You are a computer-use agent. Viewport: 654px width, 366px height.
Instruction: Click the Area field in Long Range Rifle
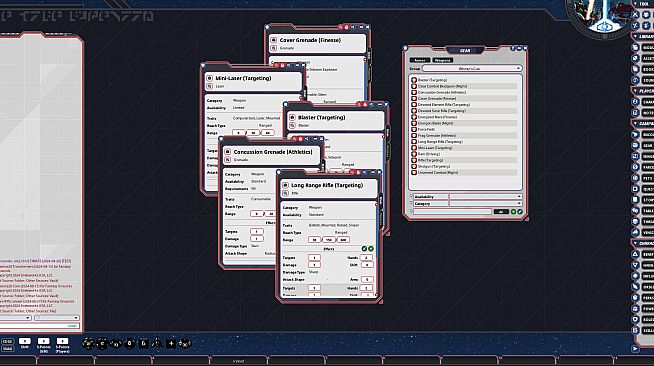click(x=367, y=279)
